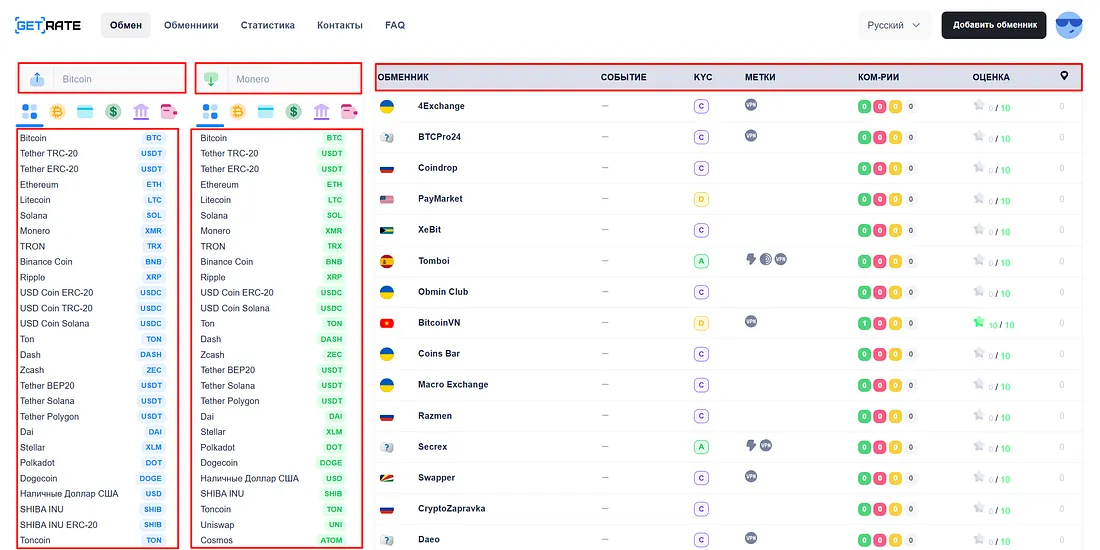Click the KYC grade A badge for Tomboi

point(700,261)
